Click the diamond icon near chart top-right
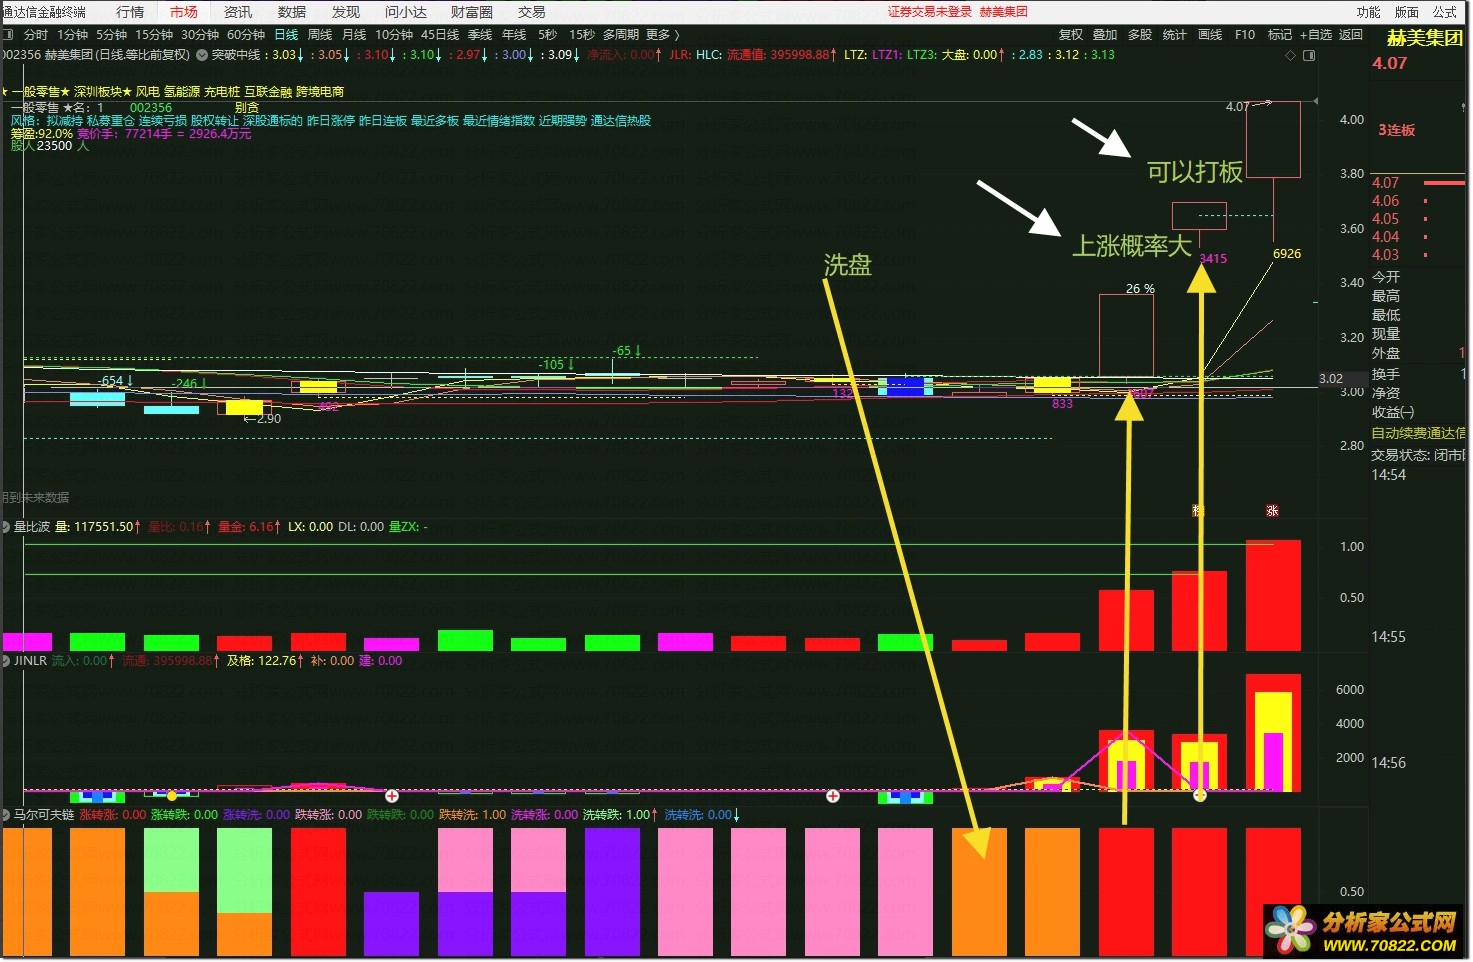The image size is (1473, 962). 1290,56
